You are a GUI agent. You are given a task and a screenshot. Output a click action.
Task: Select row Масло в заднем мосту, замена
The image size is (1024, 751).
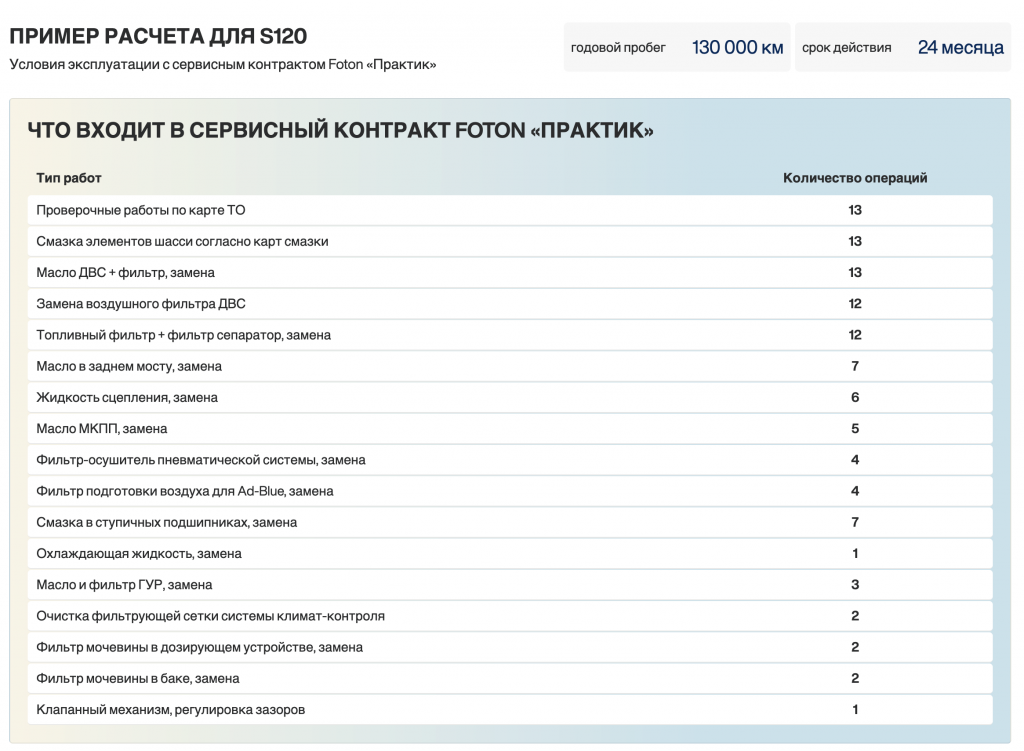tap(510, 366)
